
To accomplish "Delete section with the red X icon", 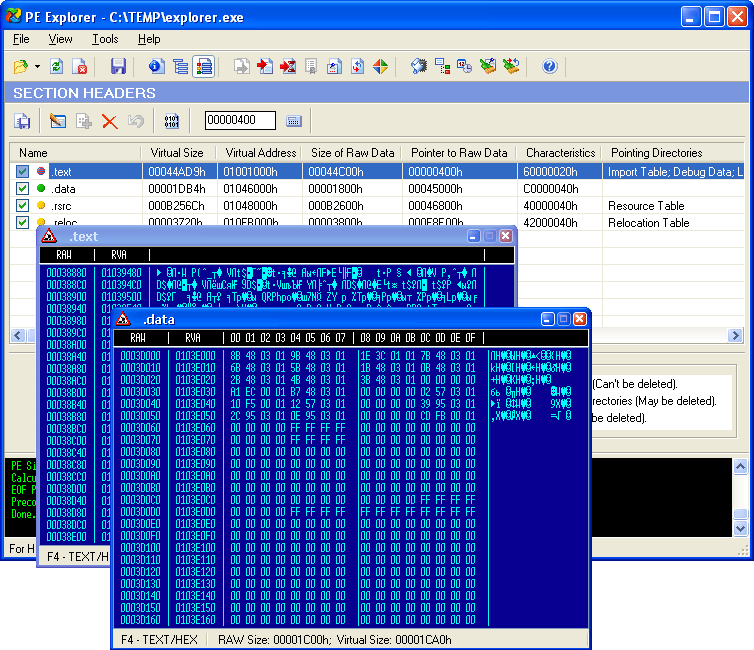I will 110,121.
